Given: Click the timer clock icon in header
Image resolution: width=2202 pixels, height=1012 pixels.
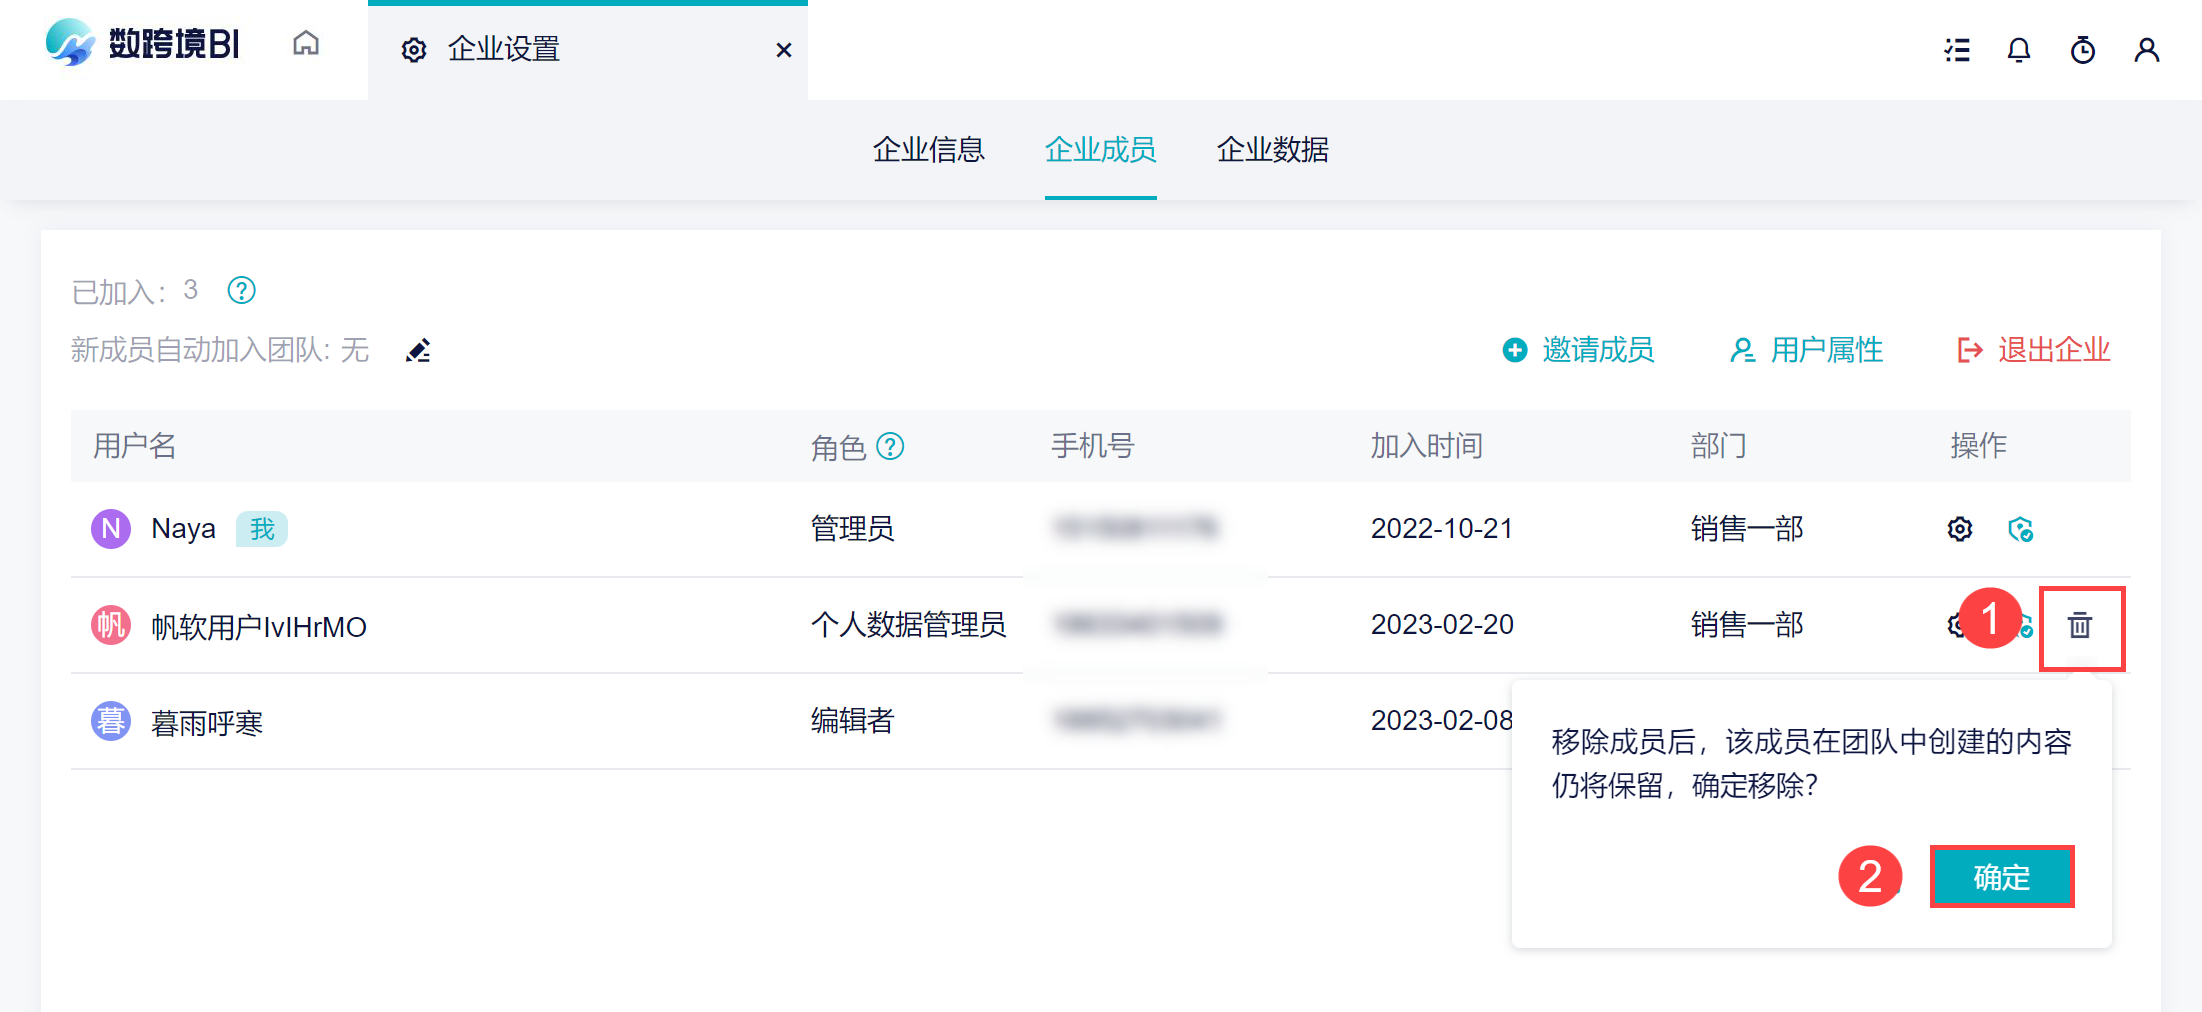Looking at the screenshot, I should click(x=2083, y=50).
